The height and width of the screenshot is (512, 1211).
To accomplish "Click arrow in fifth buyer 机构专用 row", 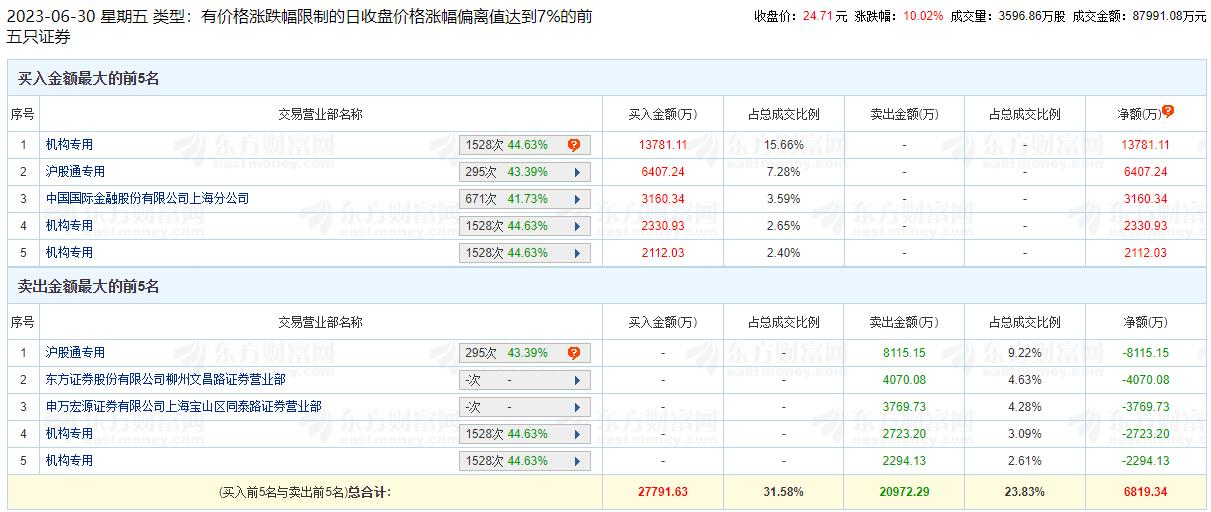I will pyautogui.click(x=577, y=253).
